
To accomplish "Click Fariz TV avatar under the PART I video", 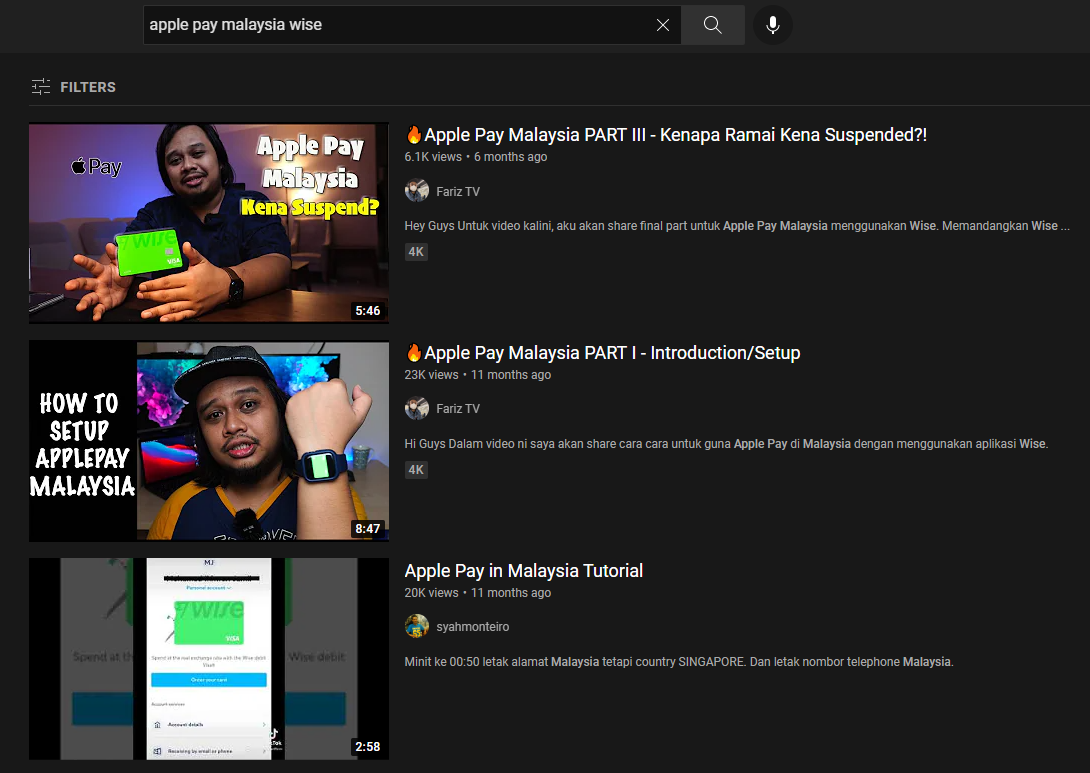I will coord(416,408).
